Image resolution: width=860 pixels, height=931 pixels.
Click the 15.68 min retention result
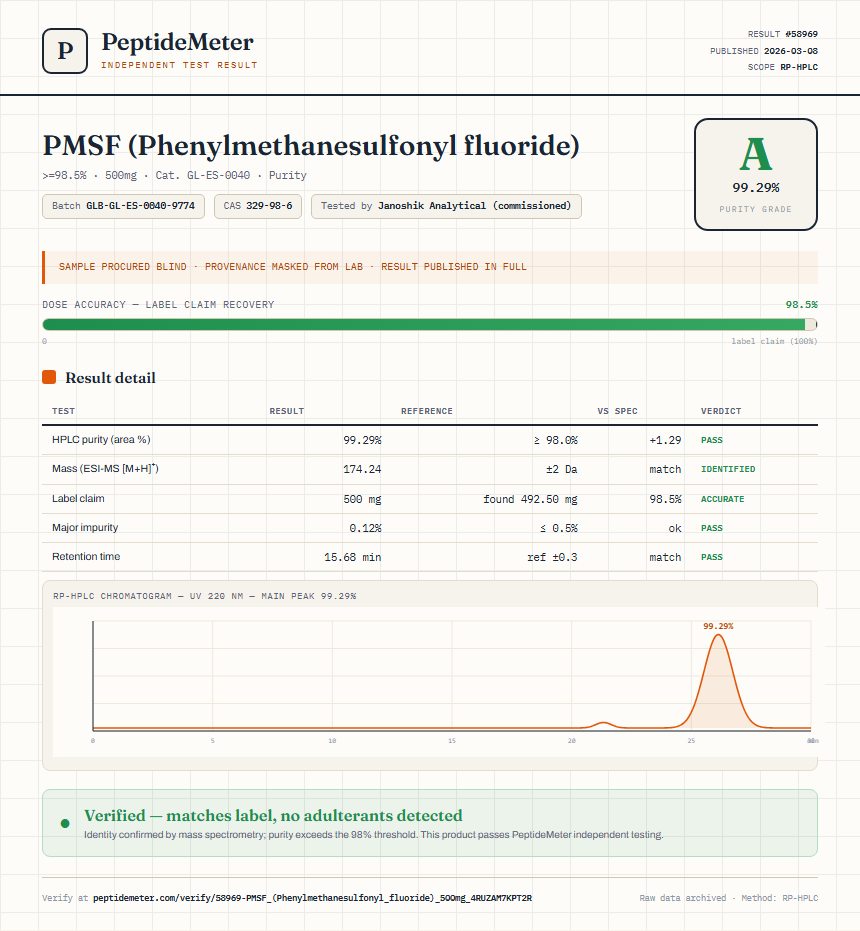click(353, 557)
